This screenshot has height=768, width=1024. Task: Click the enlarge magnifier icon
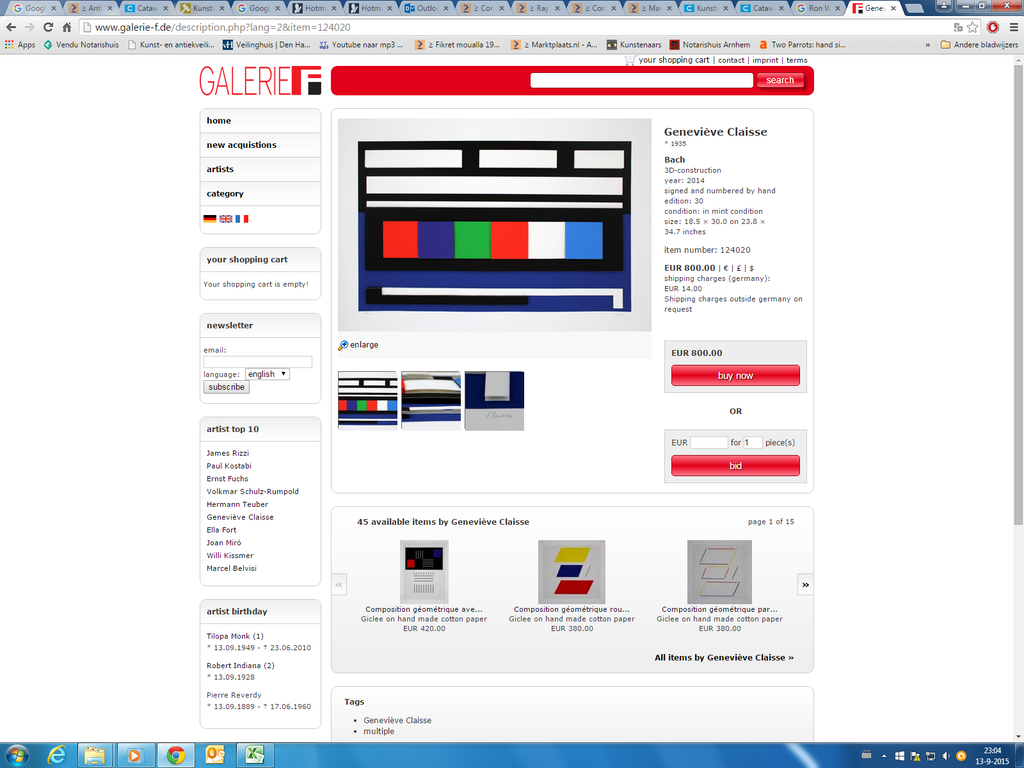pyautogui.click(x=343, y=345)
